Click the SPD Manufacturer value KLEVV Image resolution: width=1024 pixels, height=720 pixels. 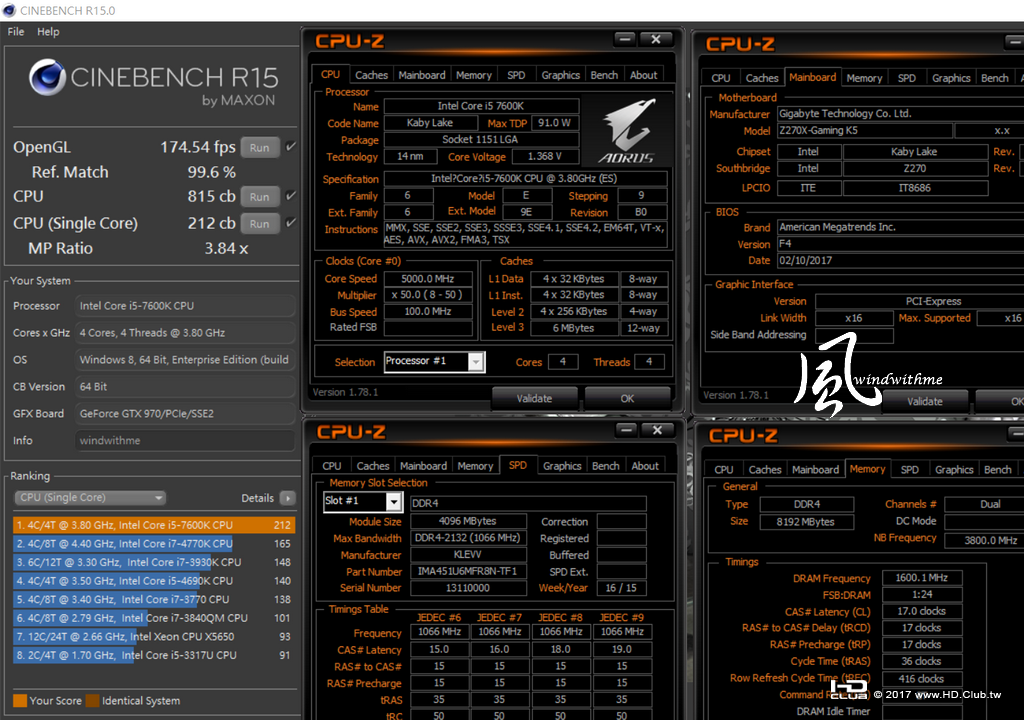(x=468, y=554)
